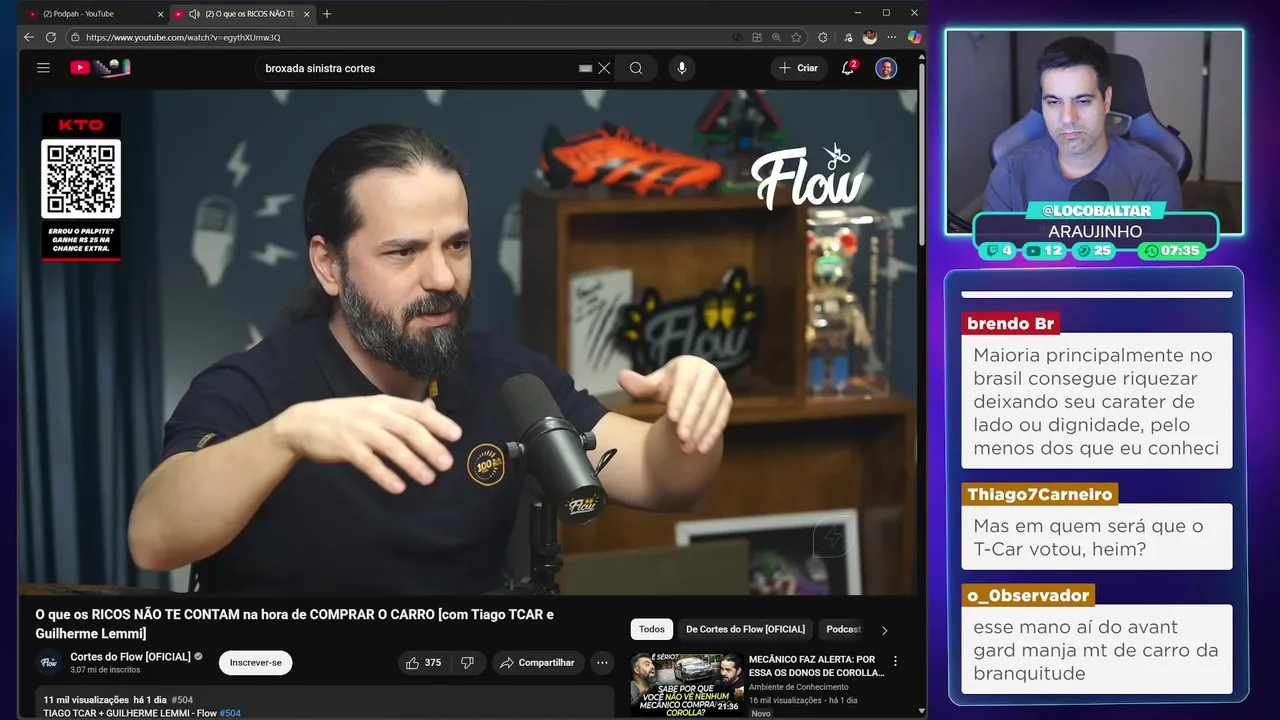Open YouTube notifications bell
This screenshot has width=1280, height=720.
click(x=848, y=68)
